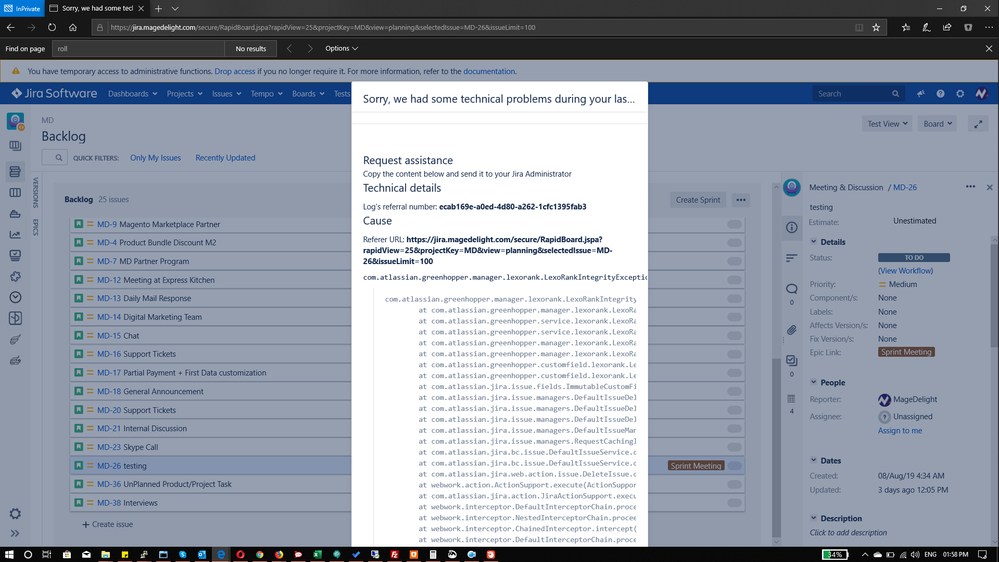
Task: Click the browser refresh button
Action: point(52,27)
